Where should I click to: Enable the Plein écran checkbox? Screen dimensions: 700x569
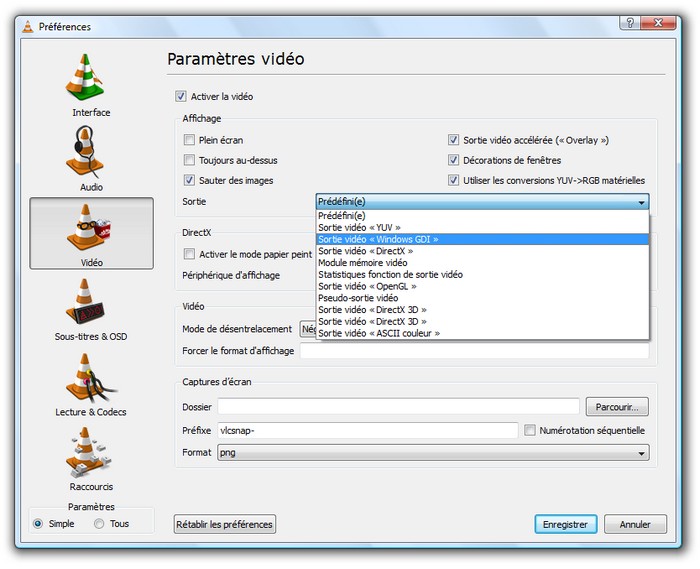pyautogui.click(x=189, y=141)
